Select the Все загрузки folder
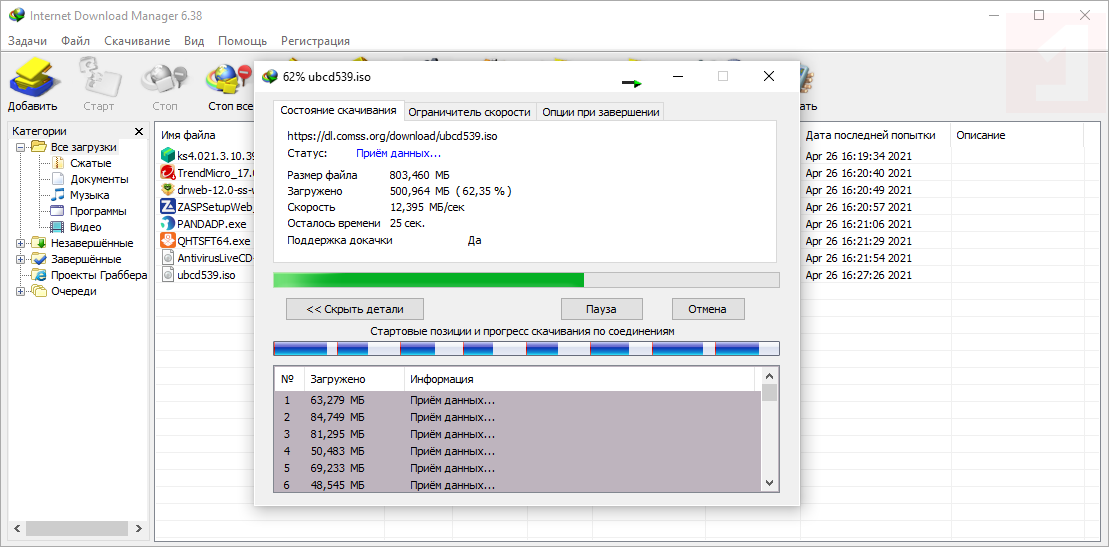 click(83, 147)
